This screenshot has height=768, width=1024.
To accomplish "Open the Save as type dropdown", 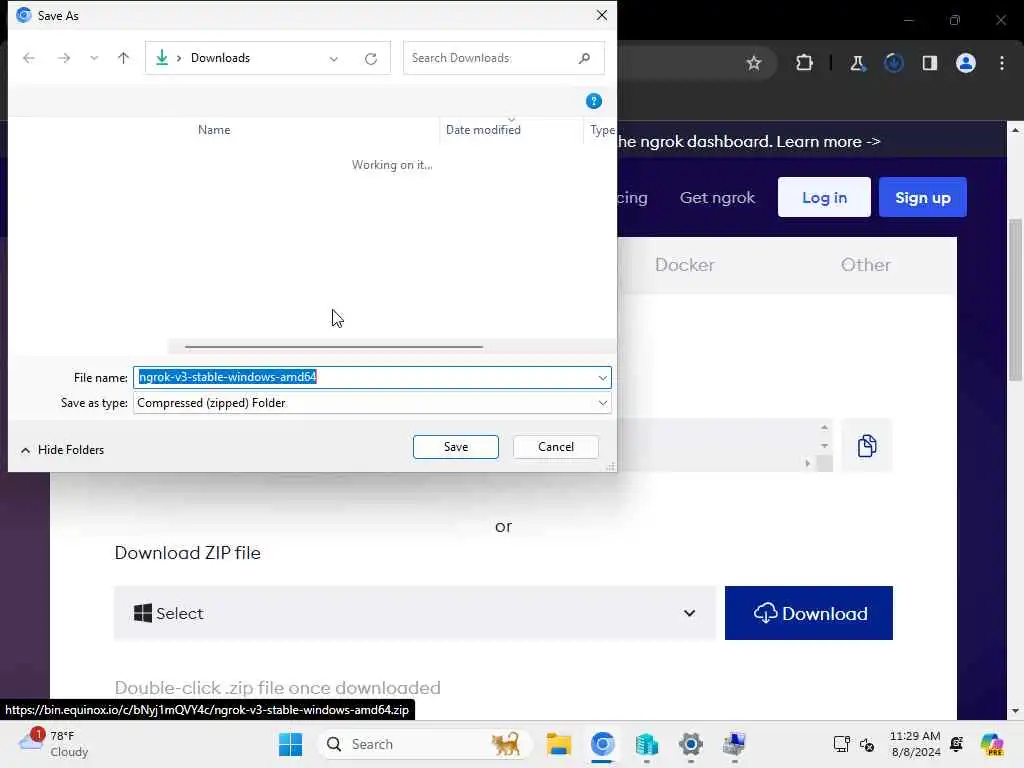I will [372, 403].
